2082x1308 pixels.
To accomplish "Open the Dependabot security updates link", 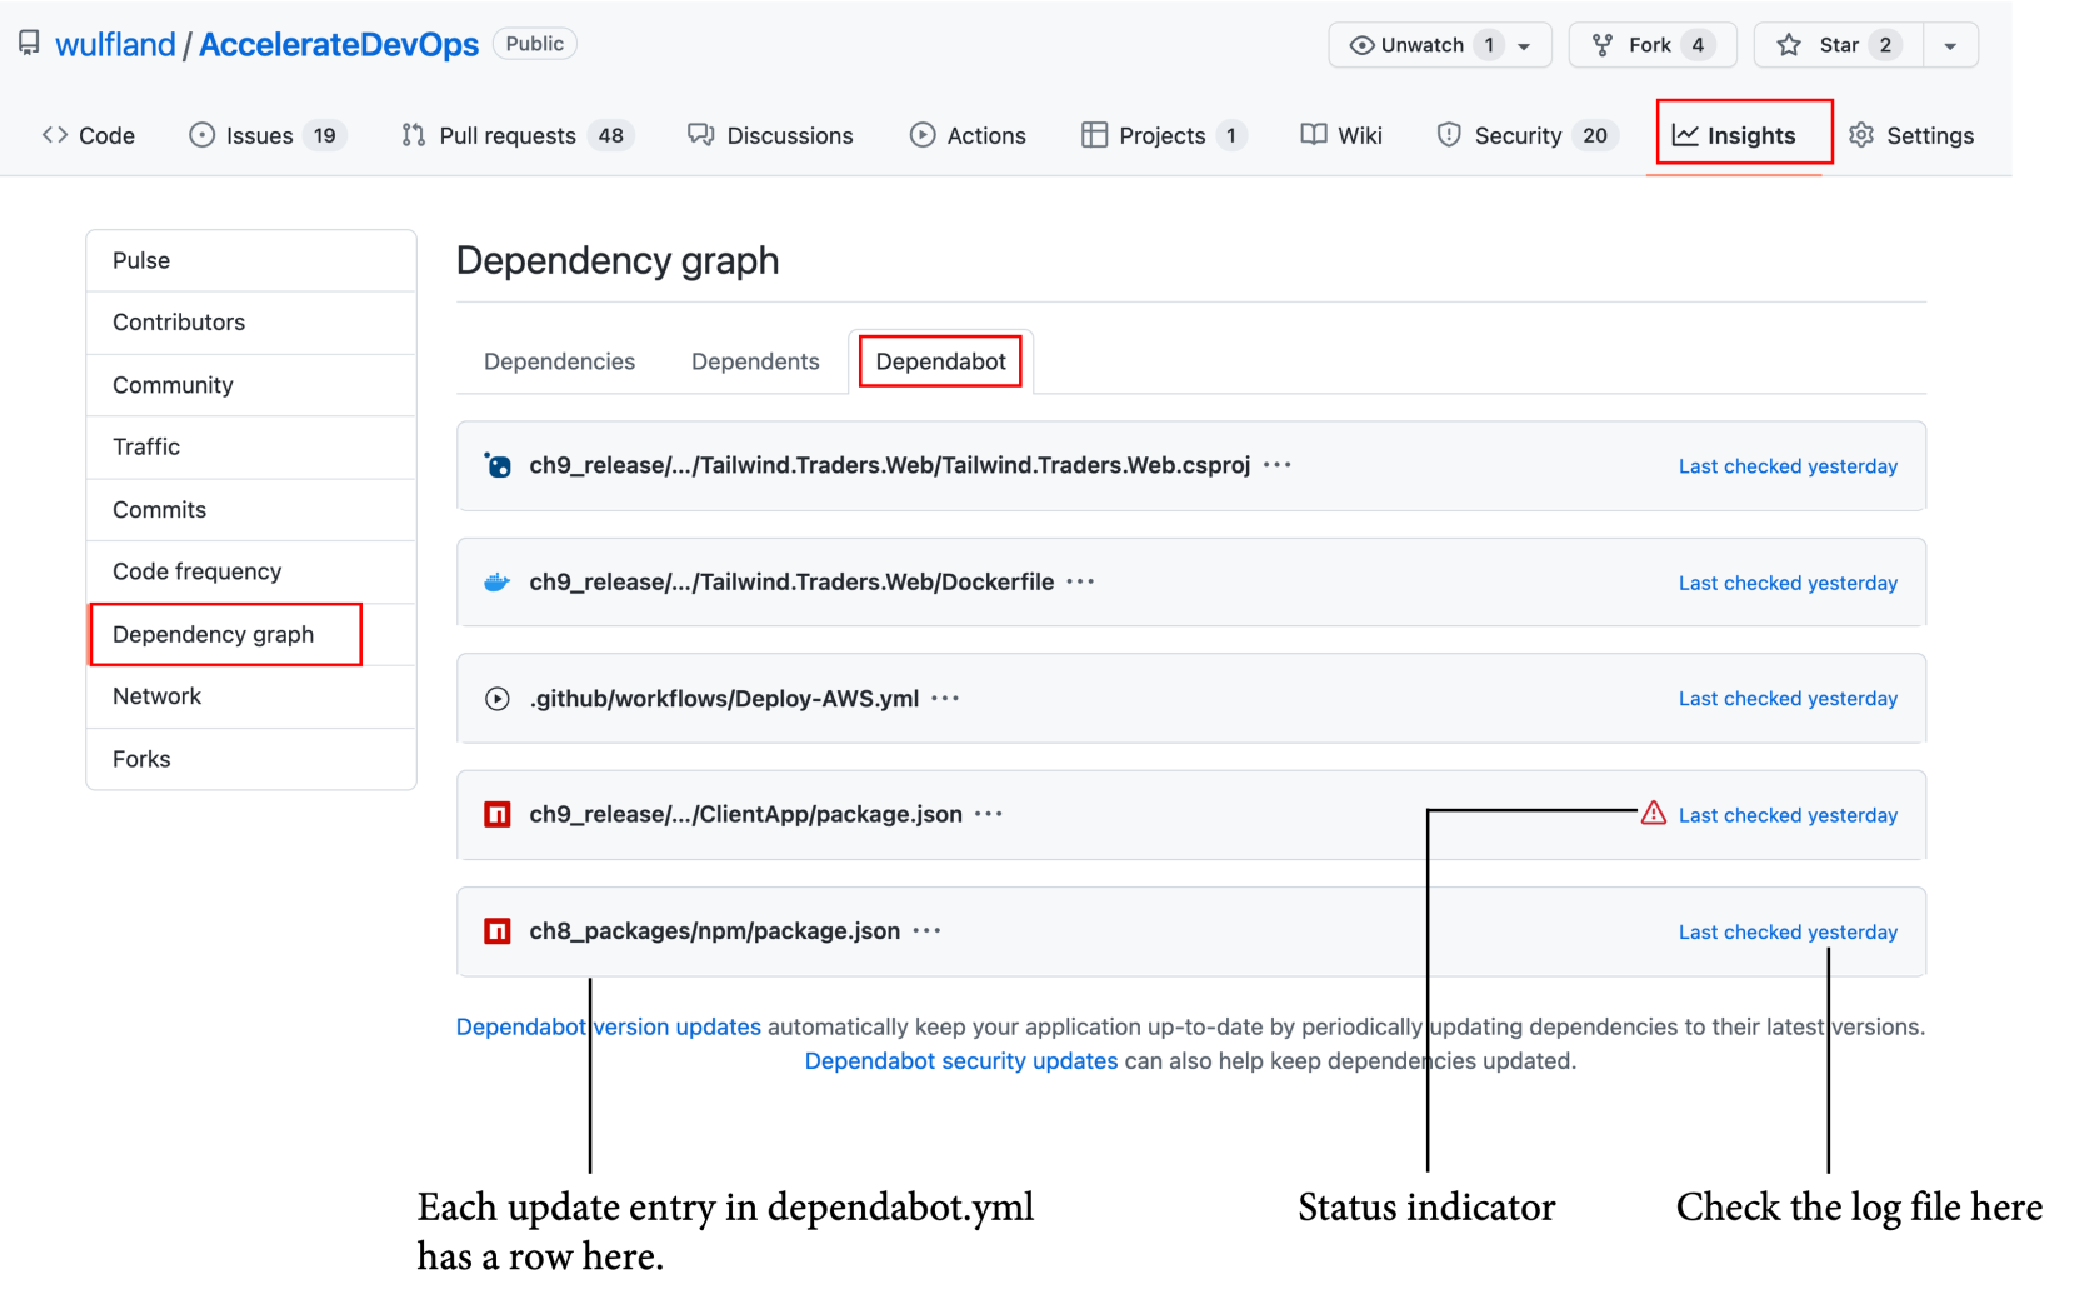I will 961,1061.
